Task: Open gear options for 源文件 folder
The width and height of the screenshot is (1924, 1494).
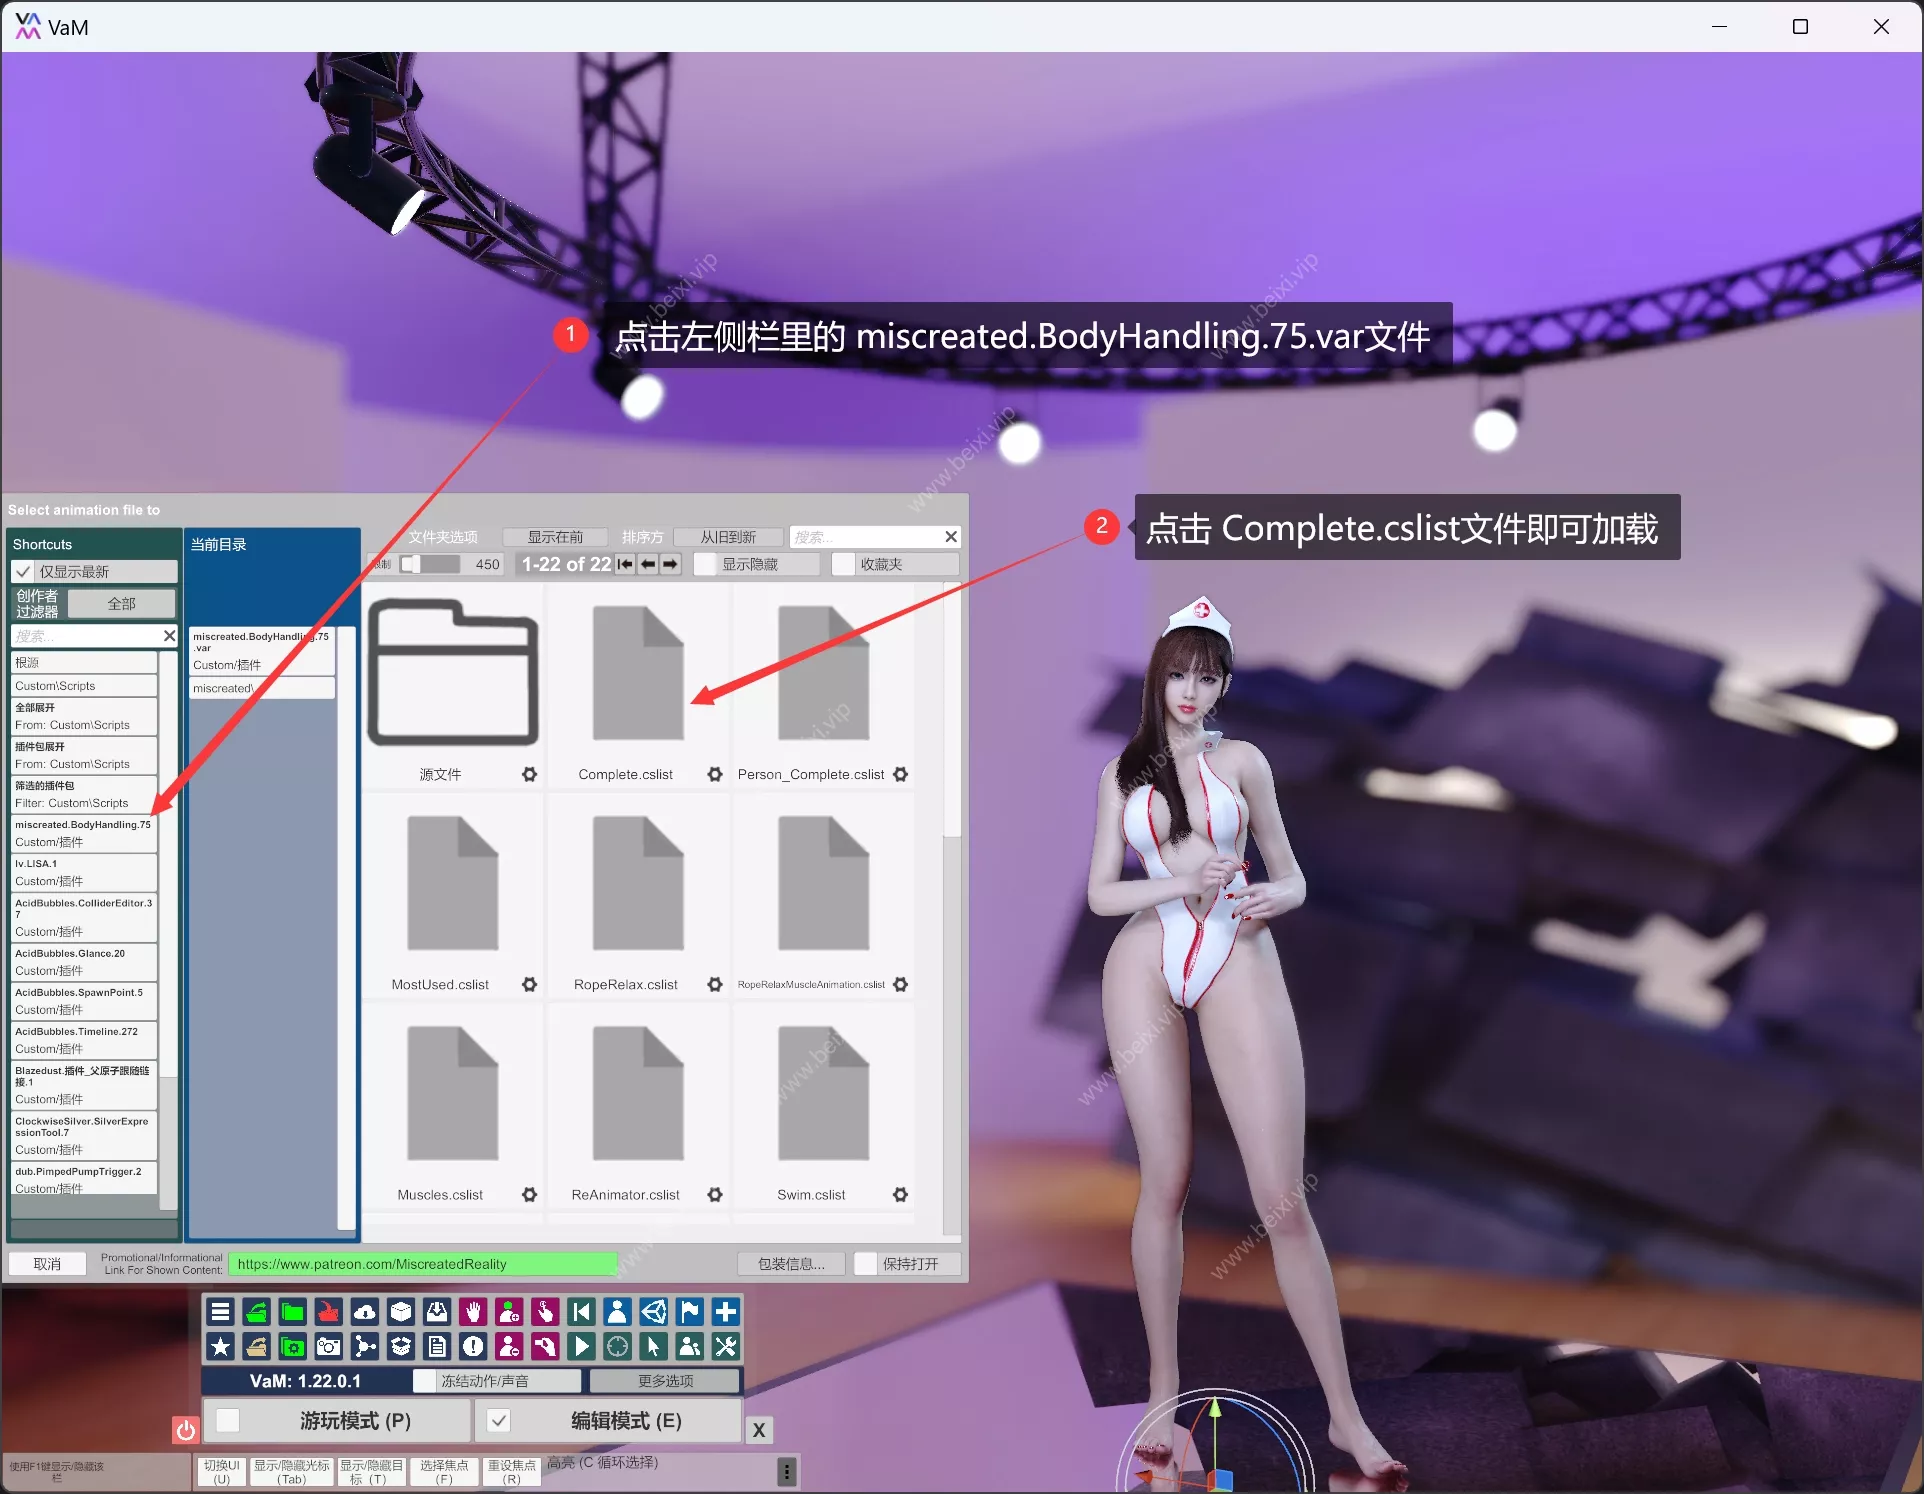Action: pos(530,774)
